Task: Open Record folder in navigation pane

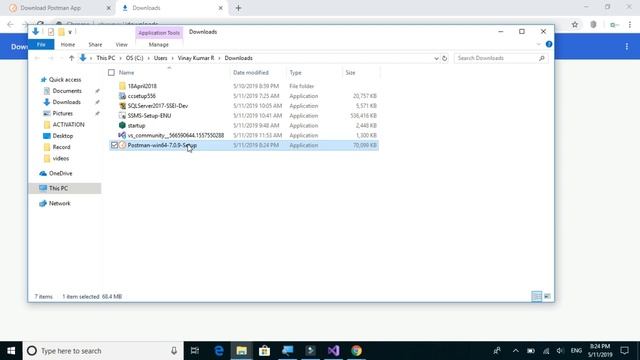Action: point(61,147)
